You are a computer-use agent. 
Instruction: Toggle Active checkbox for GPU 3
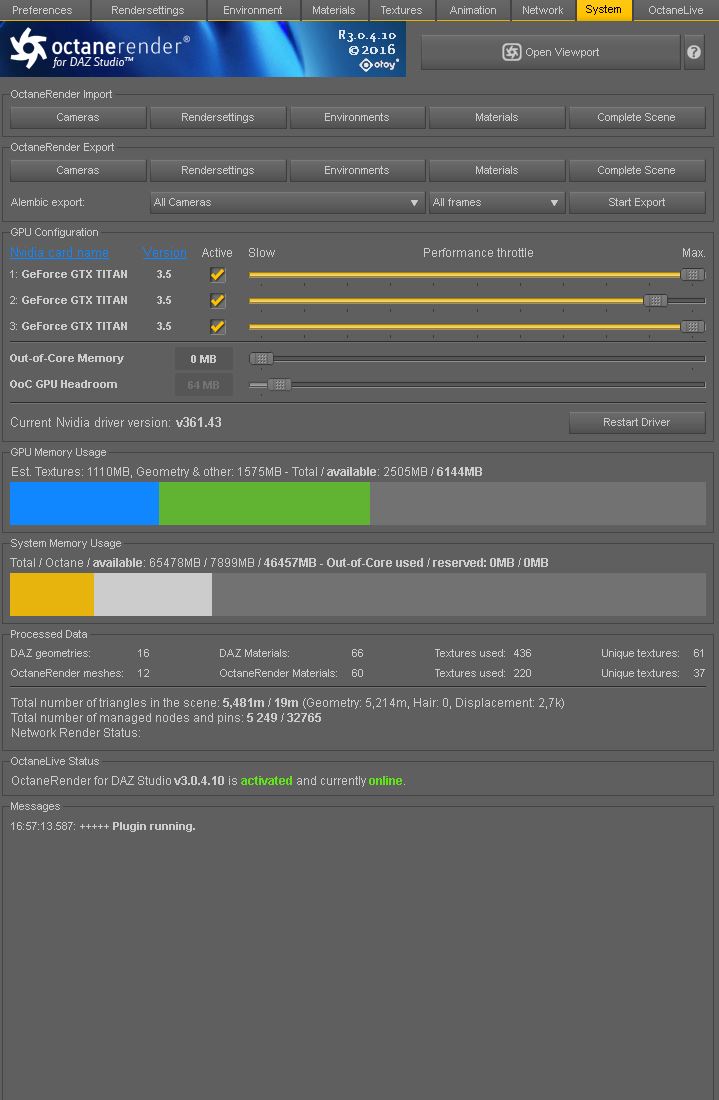pos(217,326)
